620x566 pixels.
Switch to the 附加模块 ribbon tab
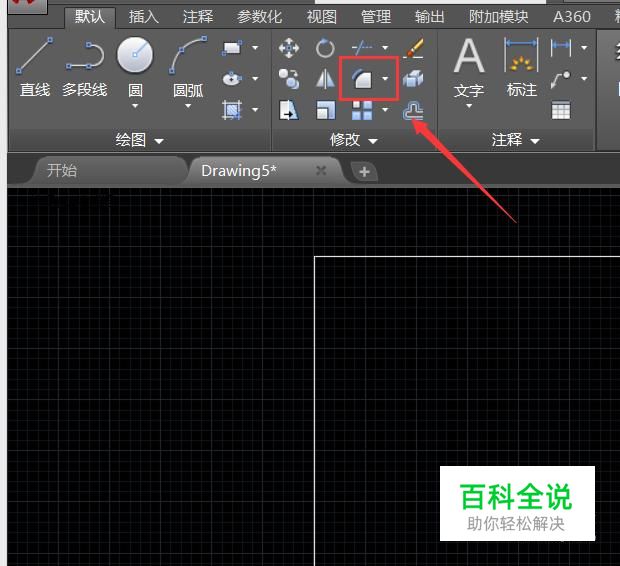499,17
